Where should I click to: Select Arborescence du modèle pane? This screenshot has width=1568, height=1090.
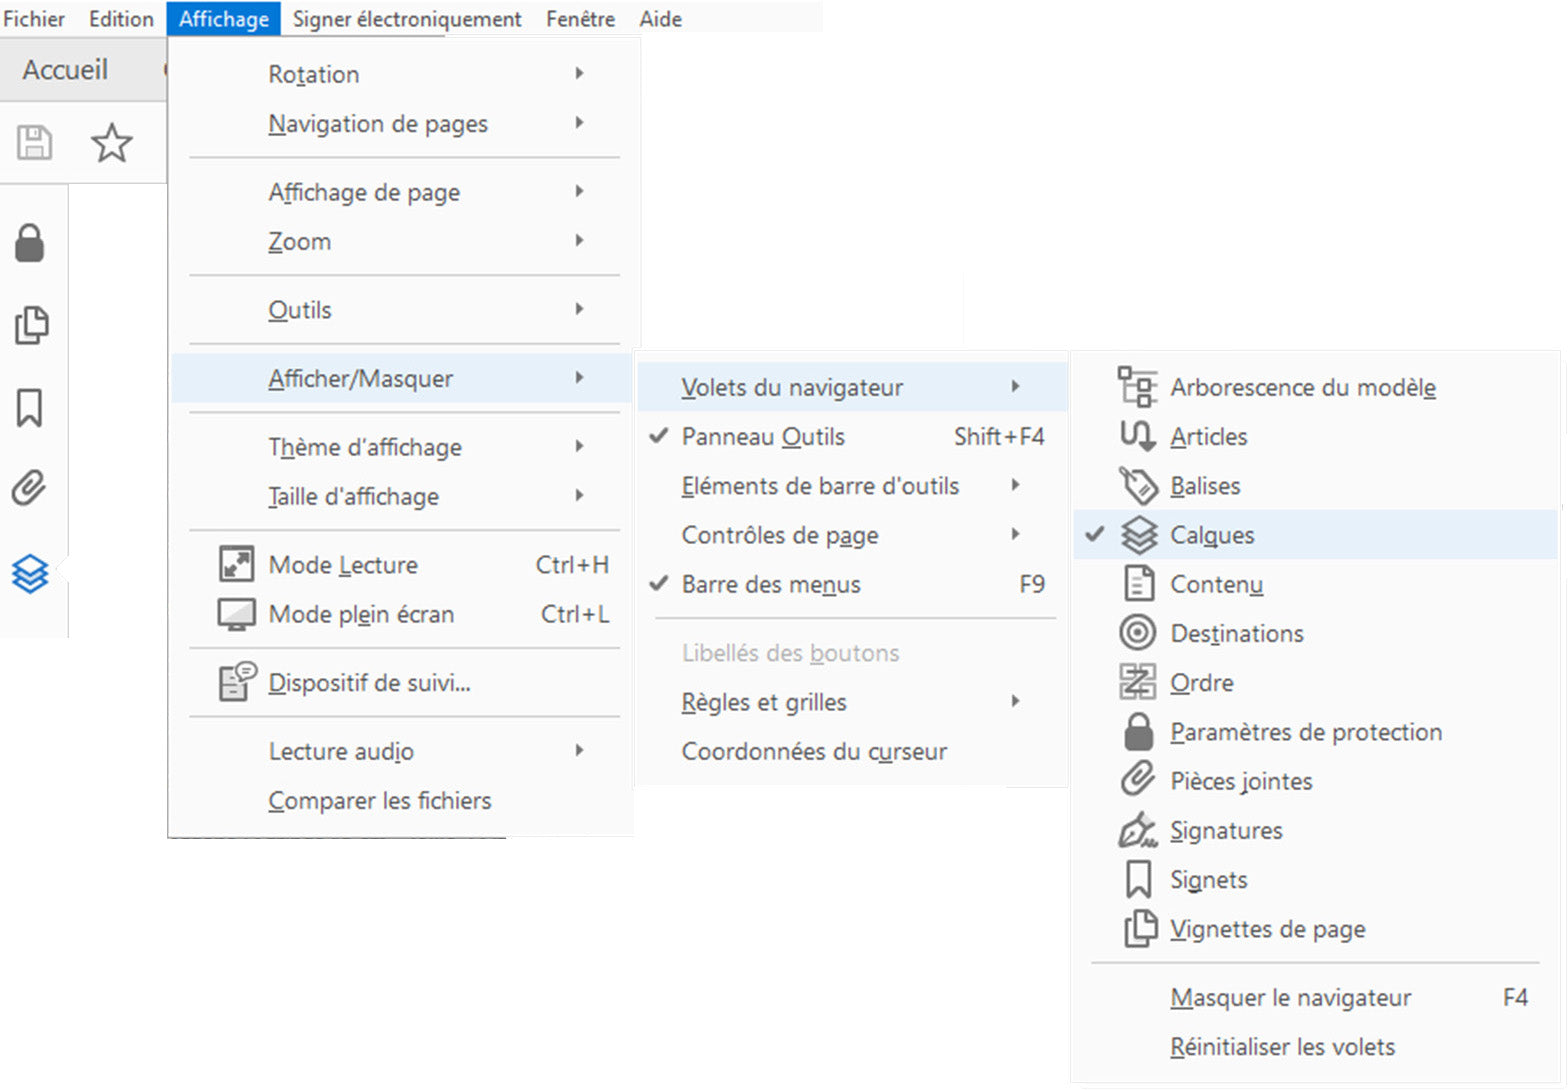tap(1302, 388)
